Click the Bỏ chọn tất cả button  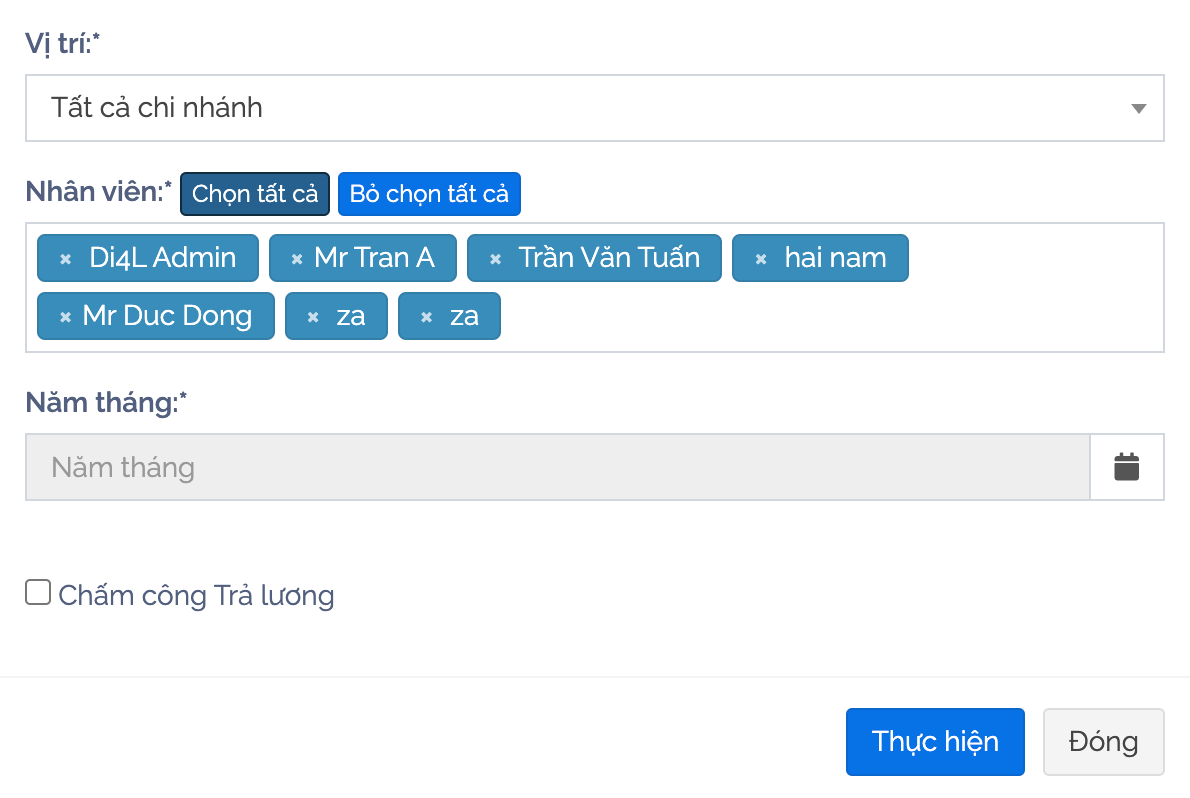point(429,194)
